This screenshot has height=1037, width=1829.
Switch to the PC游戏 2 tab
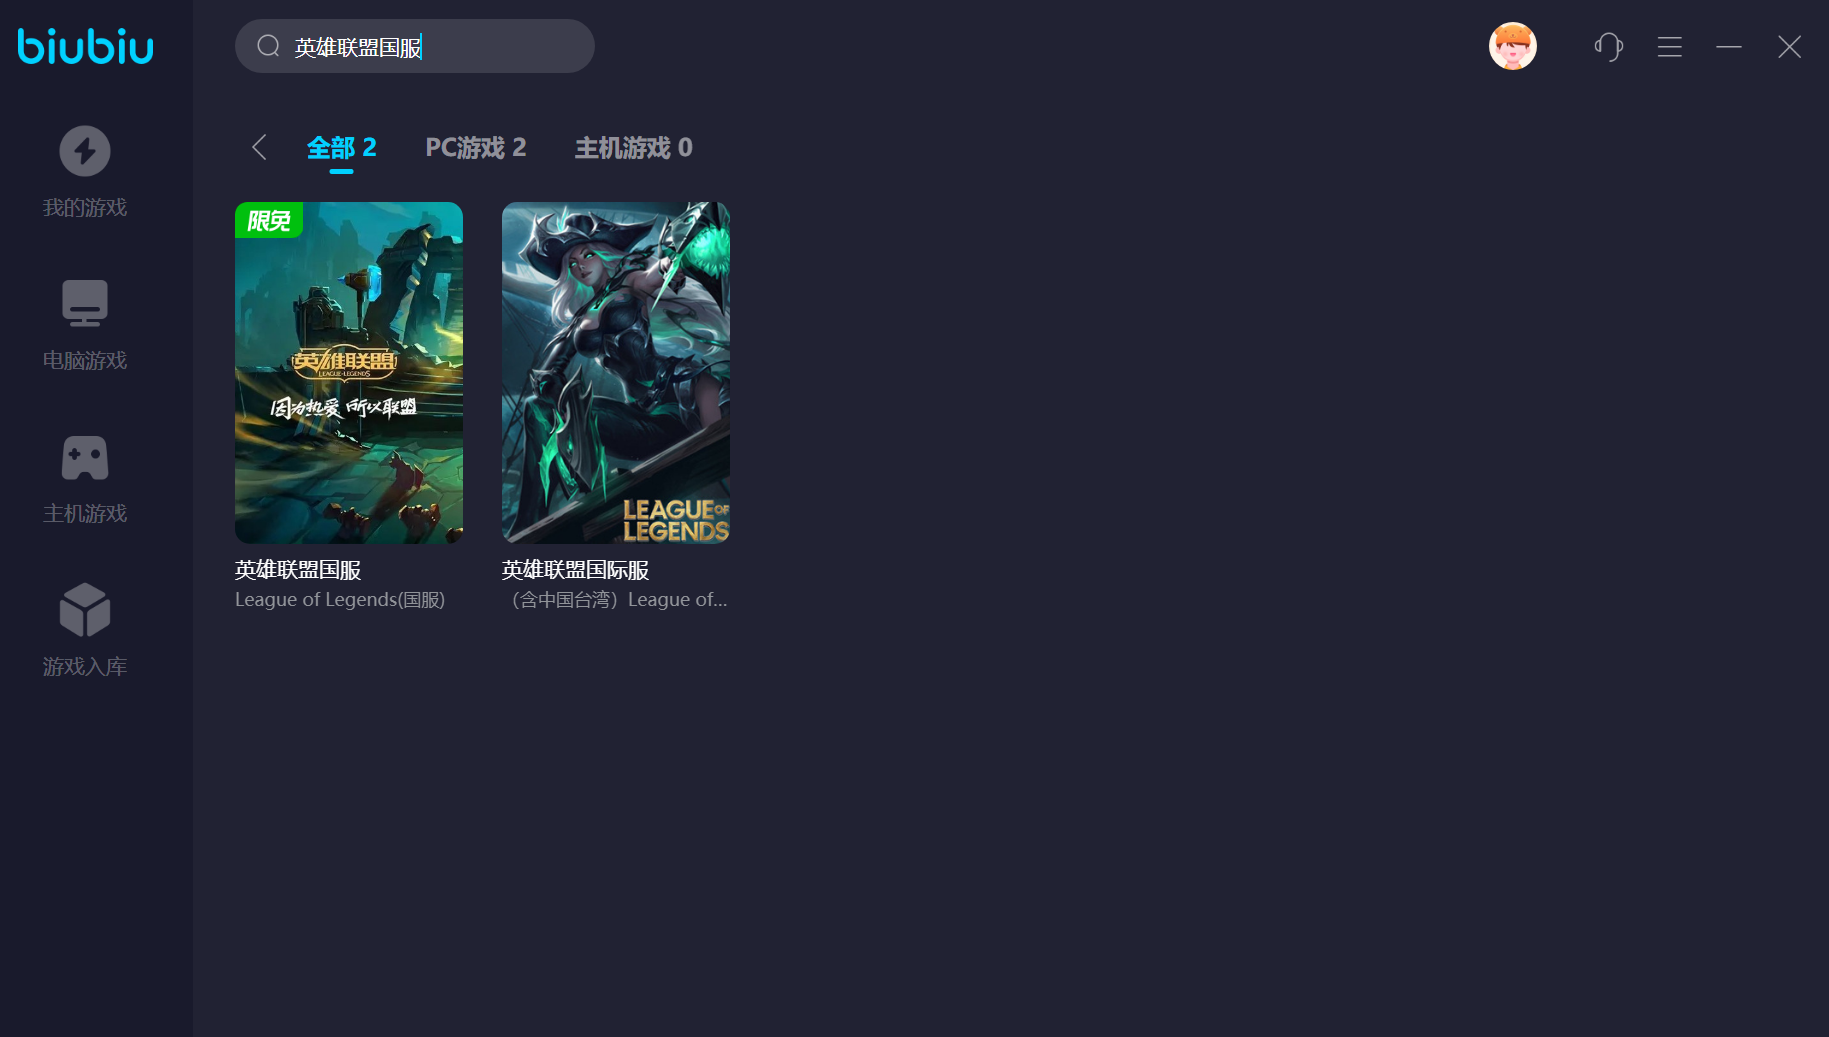tap(475, 148)
